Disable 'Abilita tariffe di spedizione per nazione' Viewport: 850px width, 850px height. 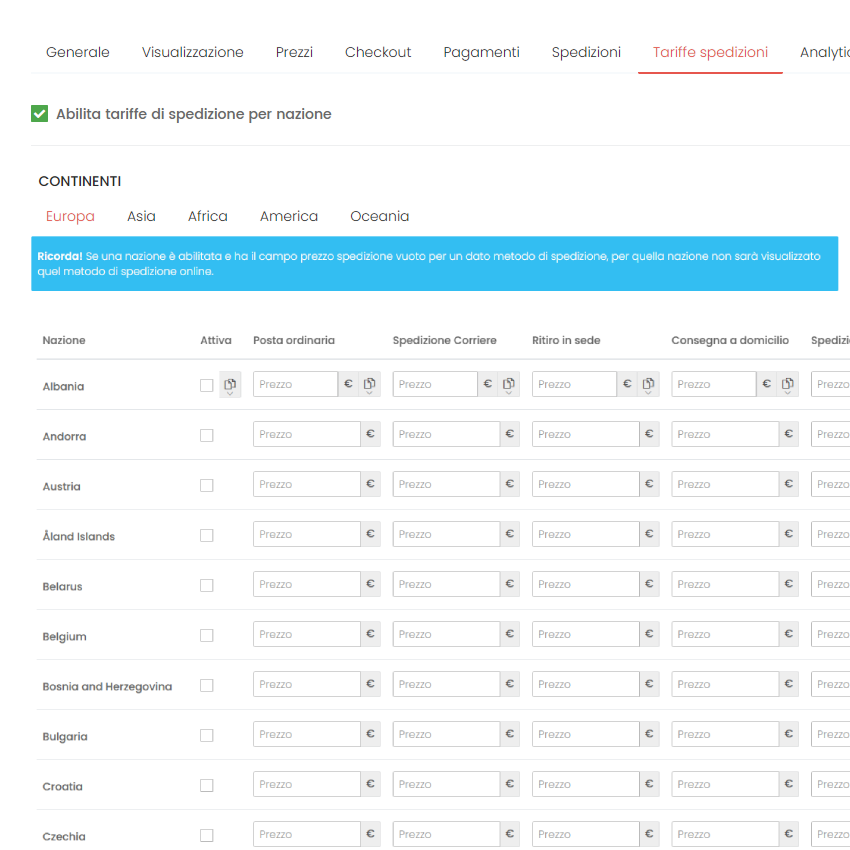click(x=39, y=113)
